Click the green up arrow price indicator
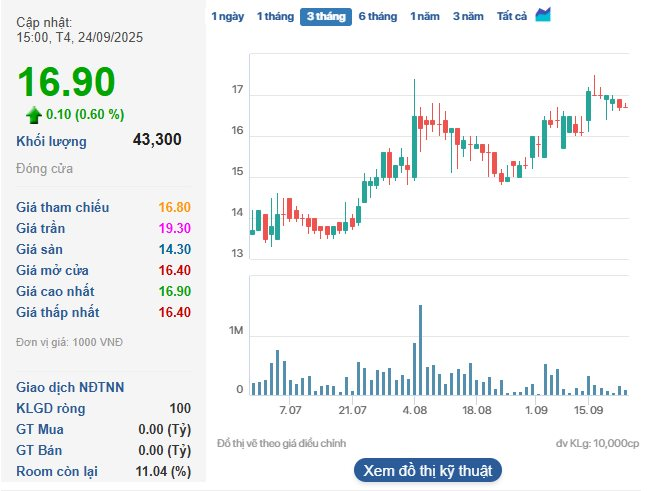The width and height of the screenshot is (662, 491). 34,114
